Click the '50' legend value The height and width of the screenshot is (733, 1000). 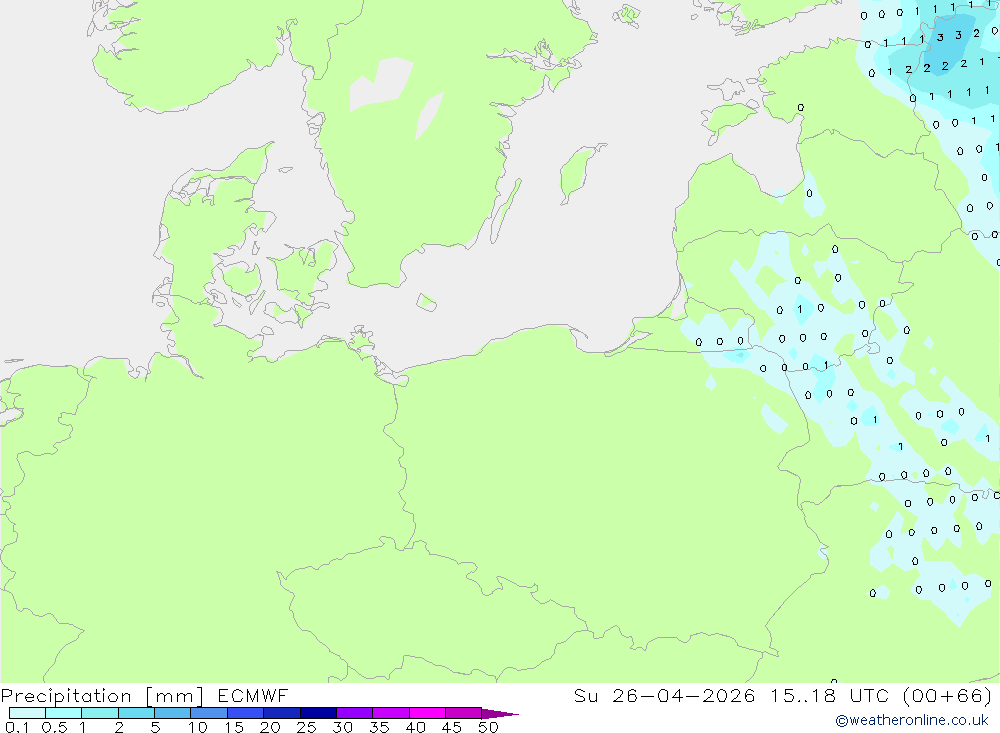(x=488, y=727)
